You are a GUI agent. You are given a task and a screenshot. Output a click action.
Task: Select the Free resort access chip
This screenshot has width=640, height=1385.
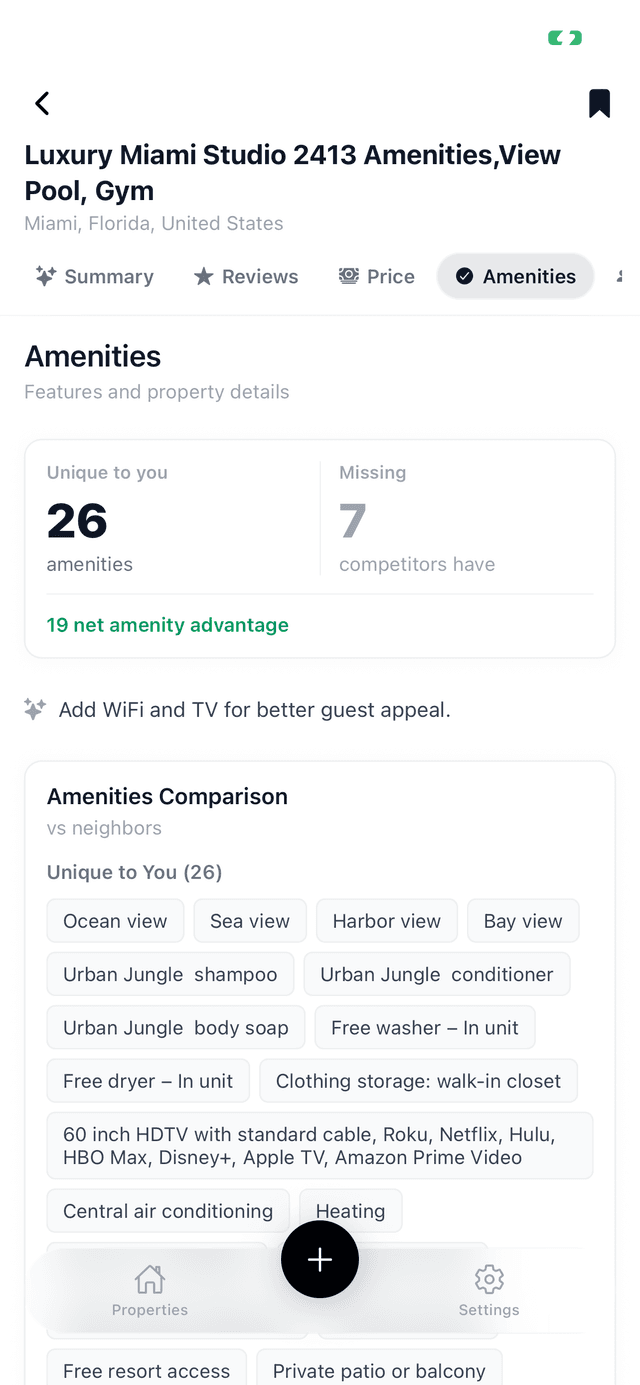pyautogui.click(x=146, y=1371)
